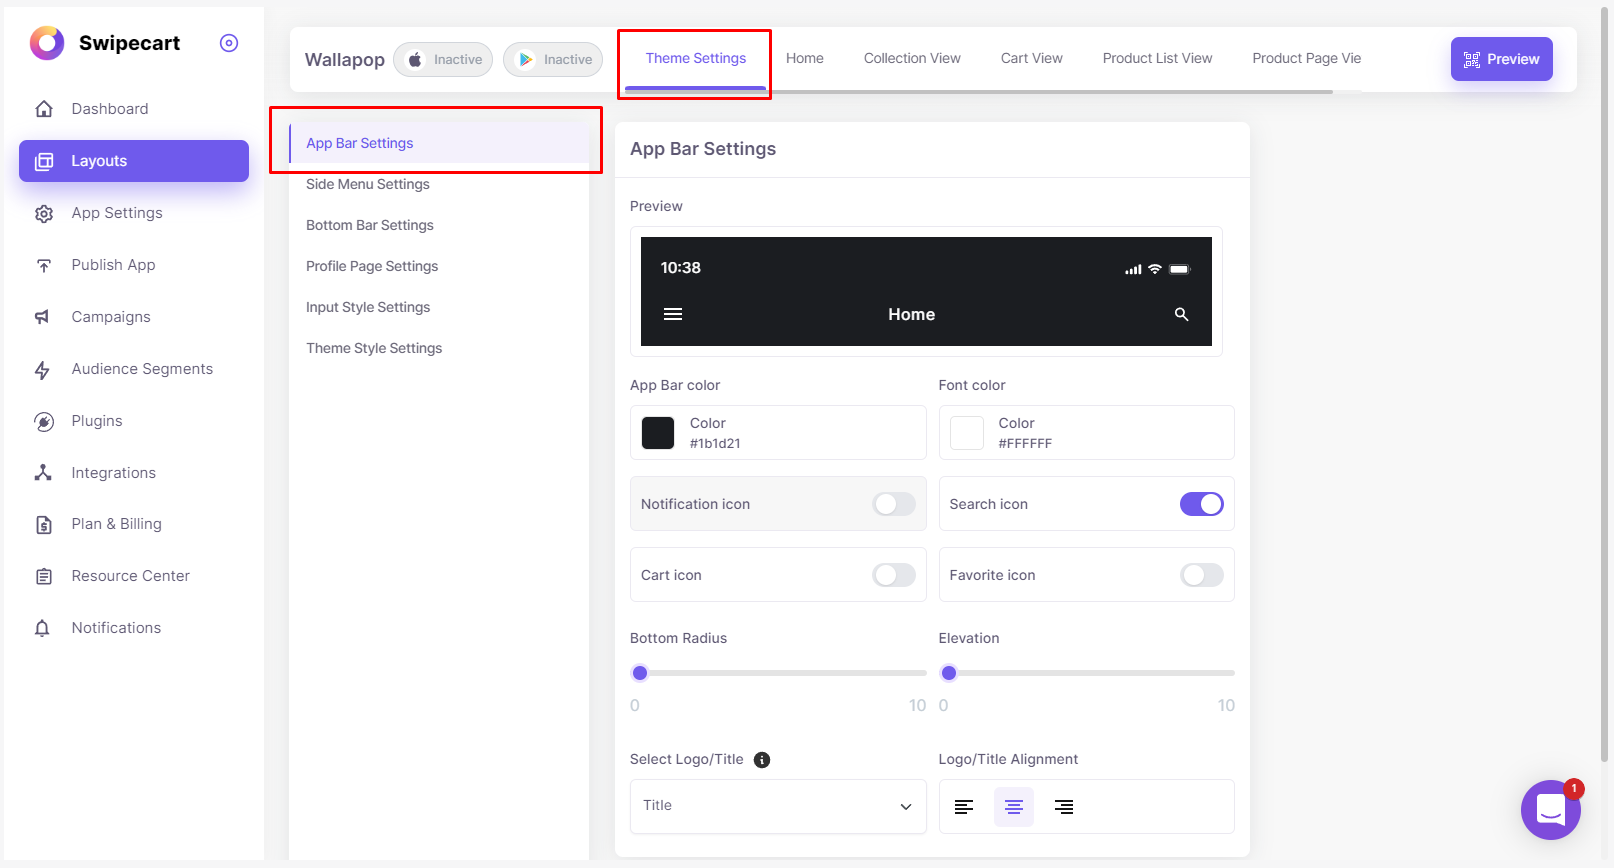Enable the Notification icon toggle

(893, 504)
